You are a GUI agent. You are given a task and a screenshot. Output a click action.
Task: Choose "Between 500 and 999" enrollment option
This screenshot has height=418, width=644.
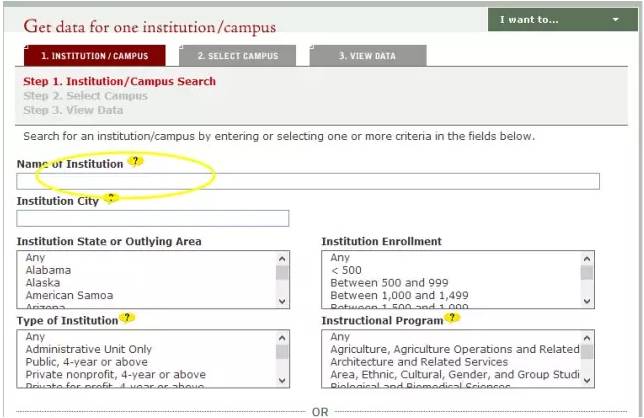coord(389,283)
